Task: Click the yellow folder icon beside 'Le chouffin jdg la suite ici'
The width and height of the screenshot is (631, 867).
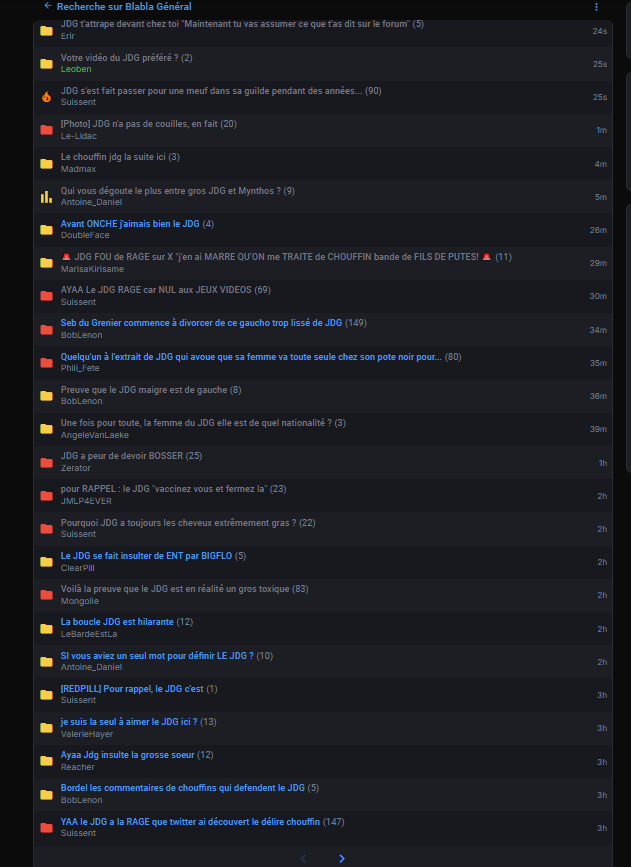Action: pos(46,163)
